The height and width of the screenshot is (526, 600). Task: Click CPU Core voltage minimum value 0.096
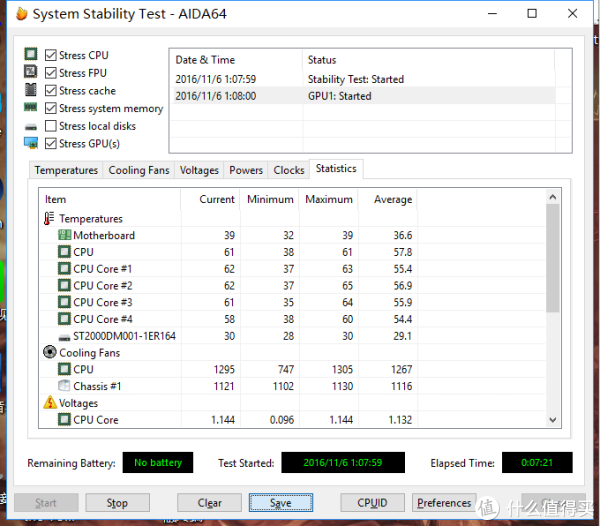(282, 420)
